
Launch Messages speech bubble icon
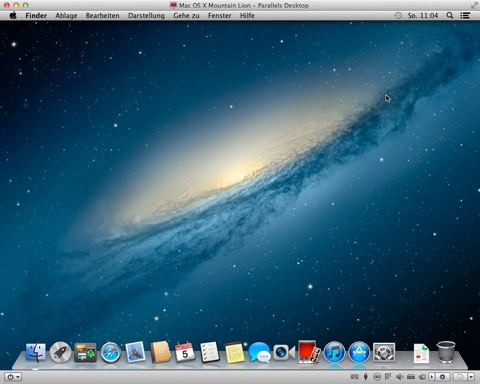click(259, 353)
